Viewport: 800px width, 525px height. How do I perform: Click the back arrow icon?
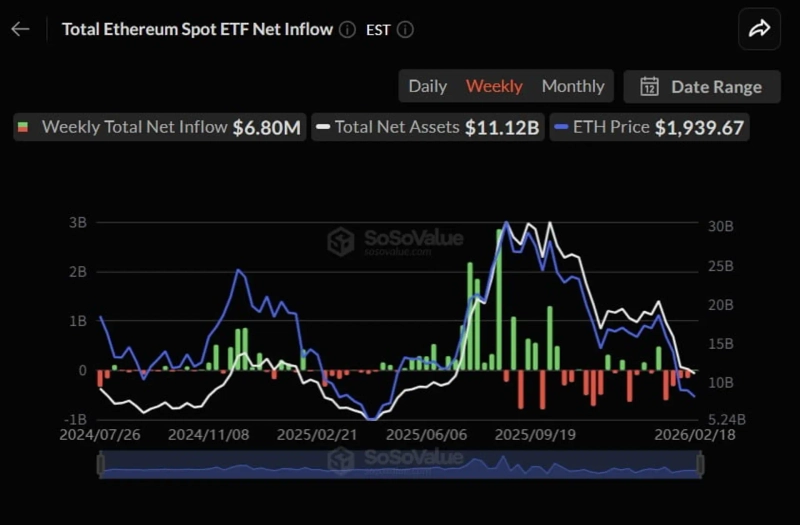(20, 29)
